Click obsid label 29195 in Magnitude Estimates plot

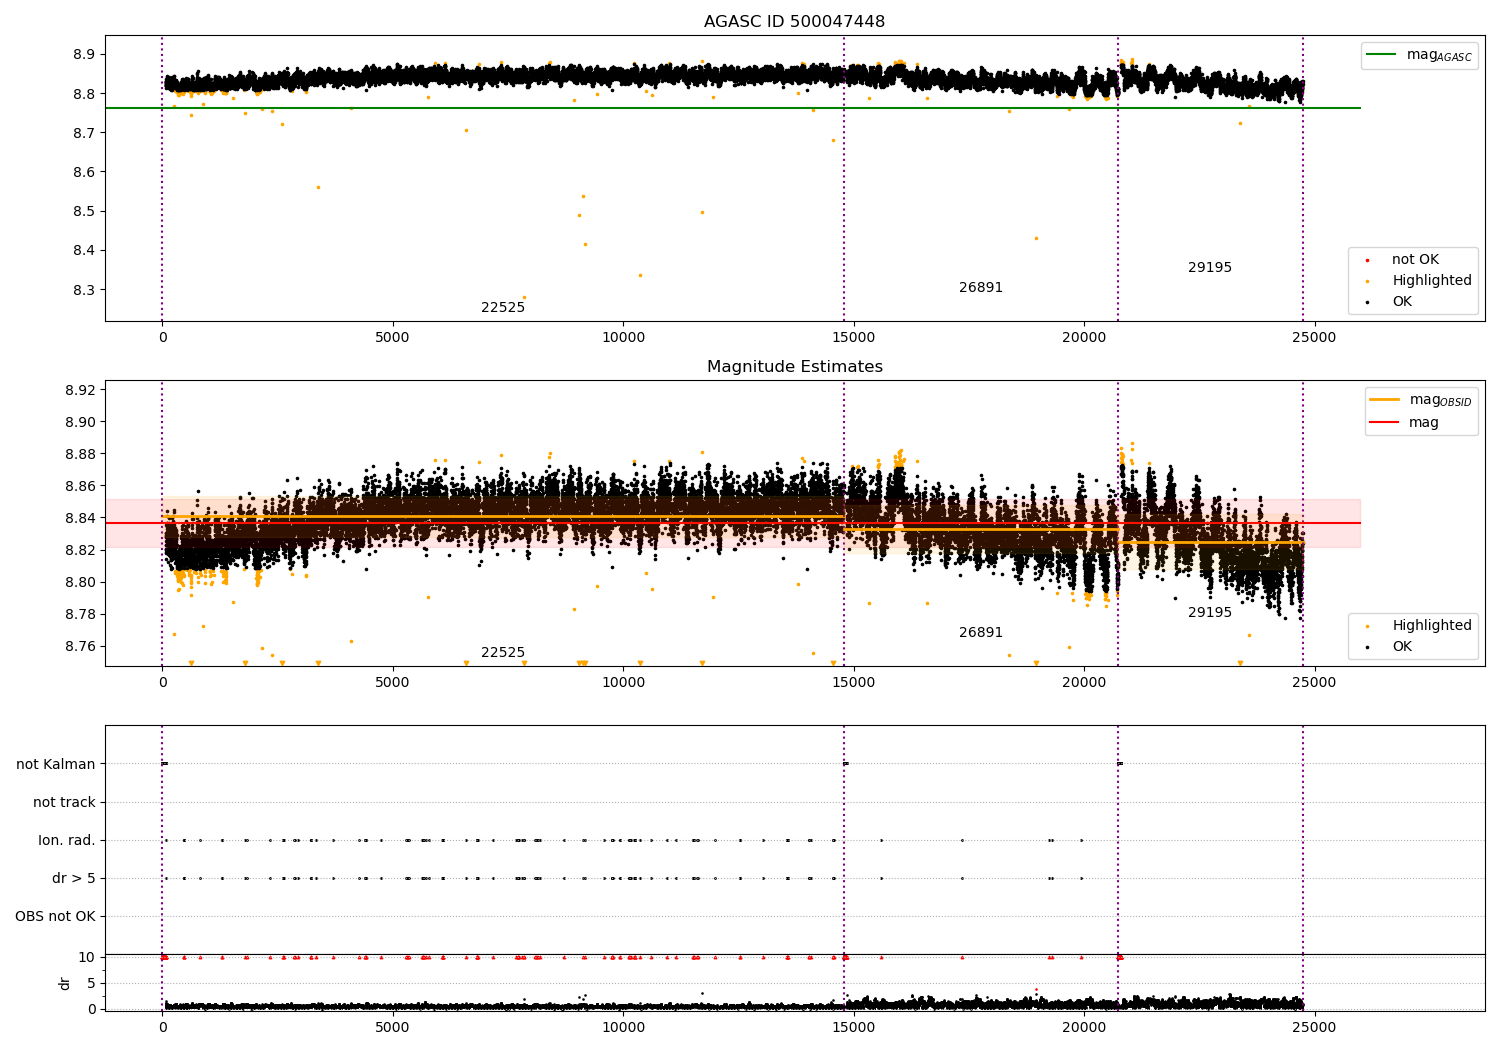(x=1210, y=613)
